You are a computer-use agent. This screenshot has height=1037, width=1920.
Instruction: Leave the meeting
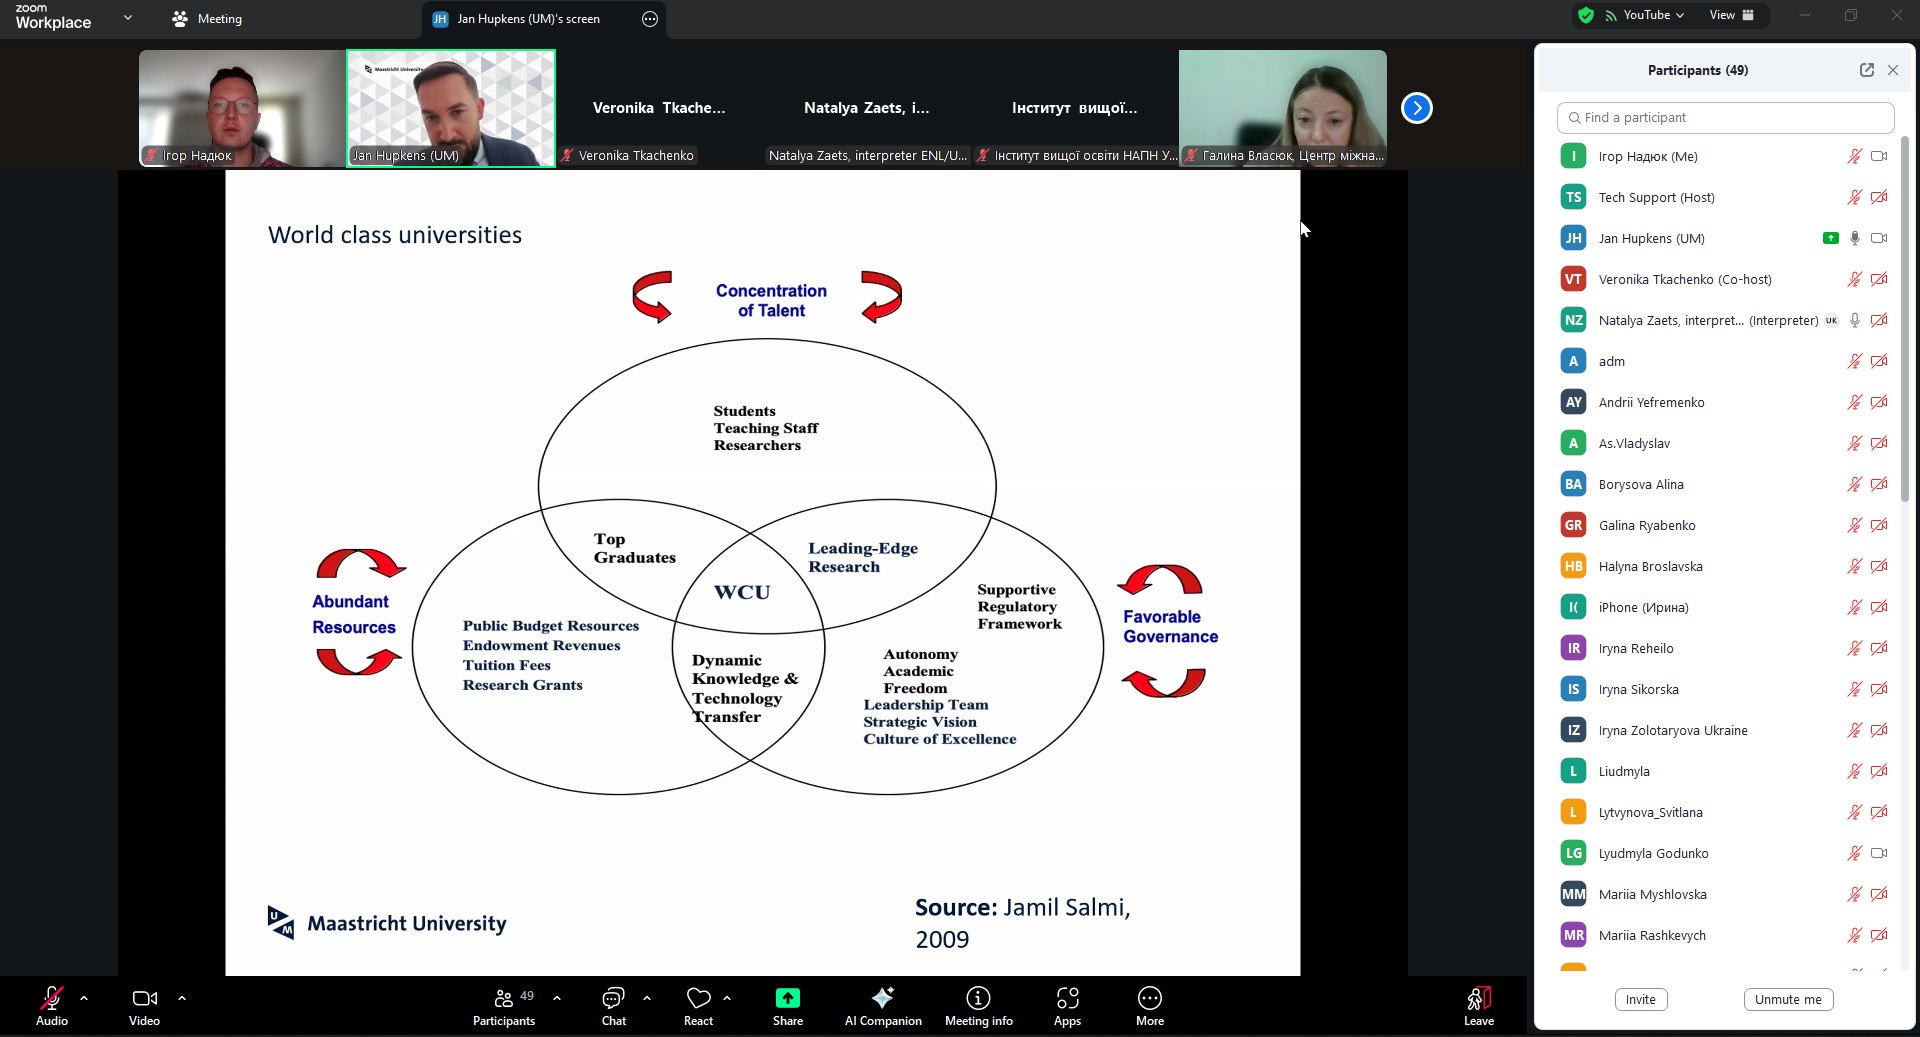[1478, 1005]
